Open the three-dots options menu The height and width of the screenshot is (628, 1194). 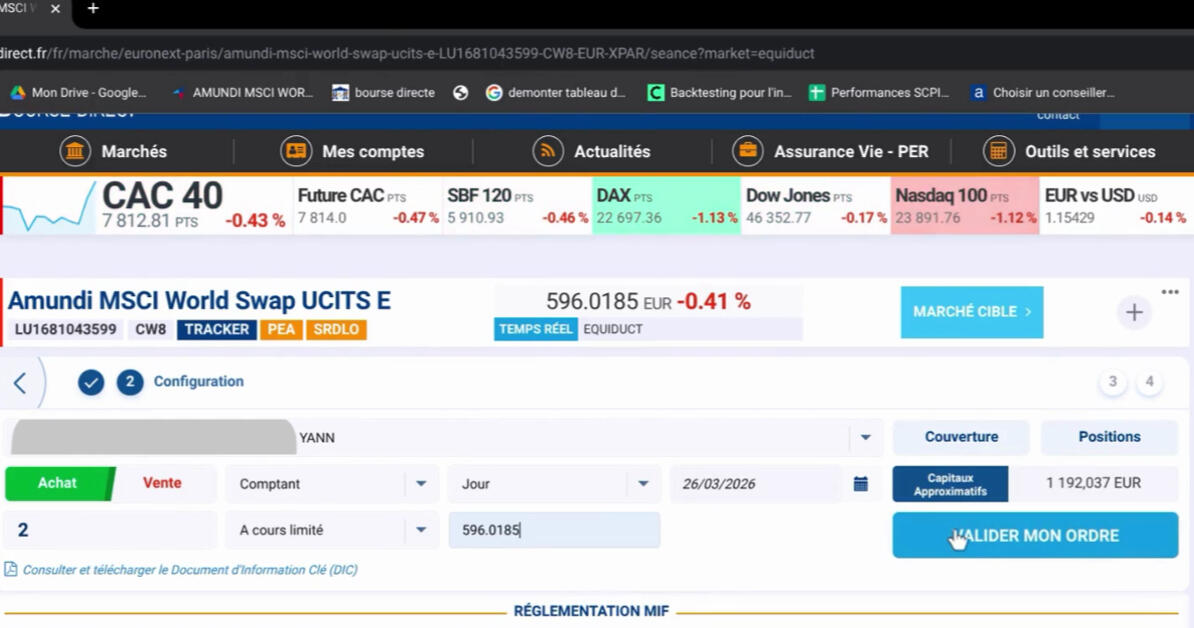point(1170,292)
